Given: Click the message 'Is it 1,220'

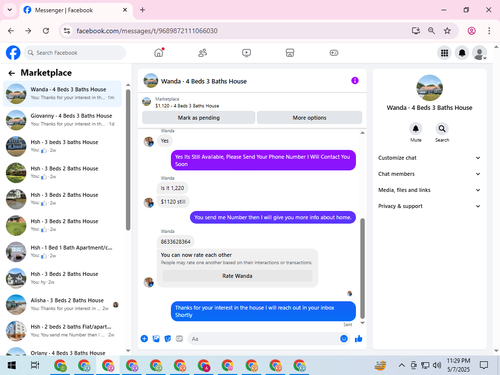Looking at the screenshot, I should [172, 188].
